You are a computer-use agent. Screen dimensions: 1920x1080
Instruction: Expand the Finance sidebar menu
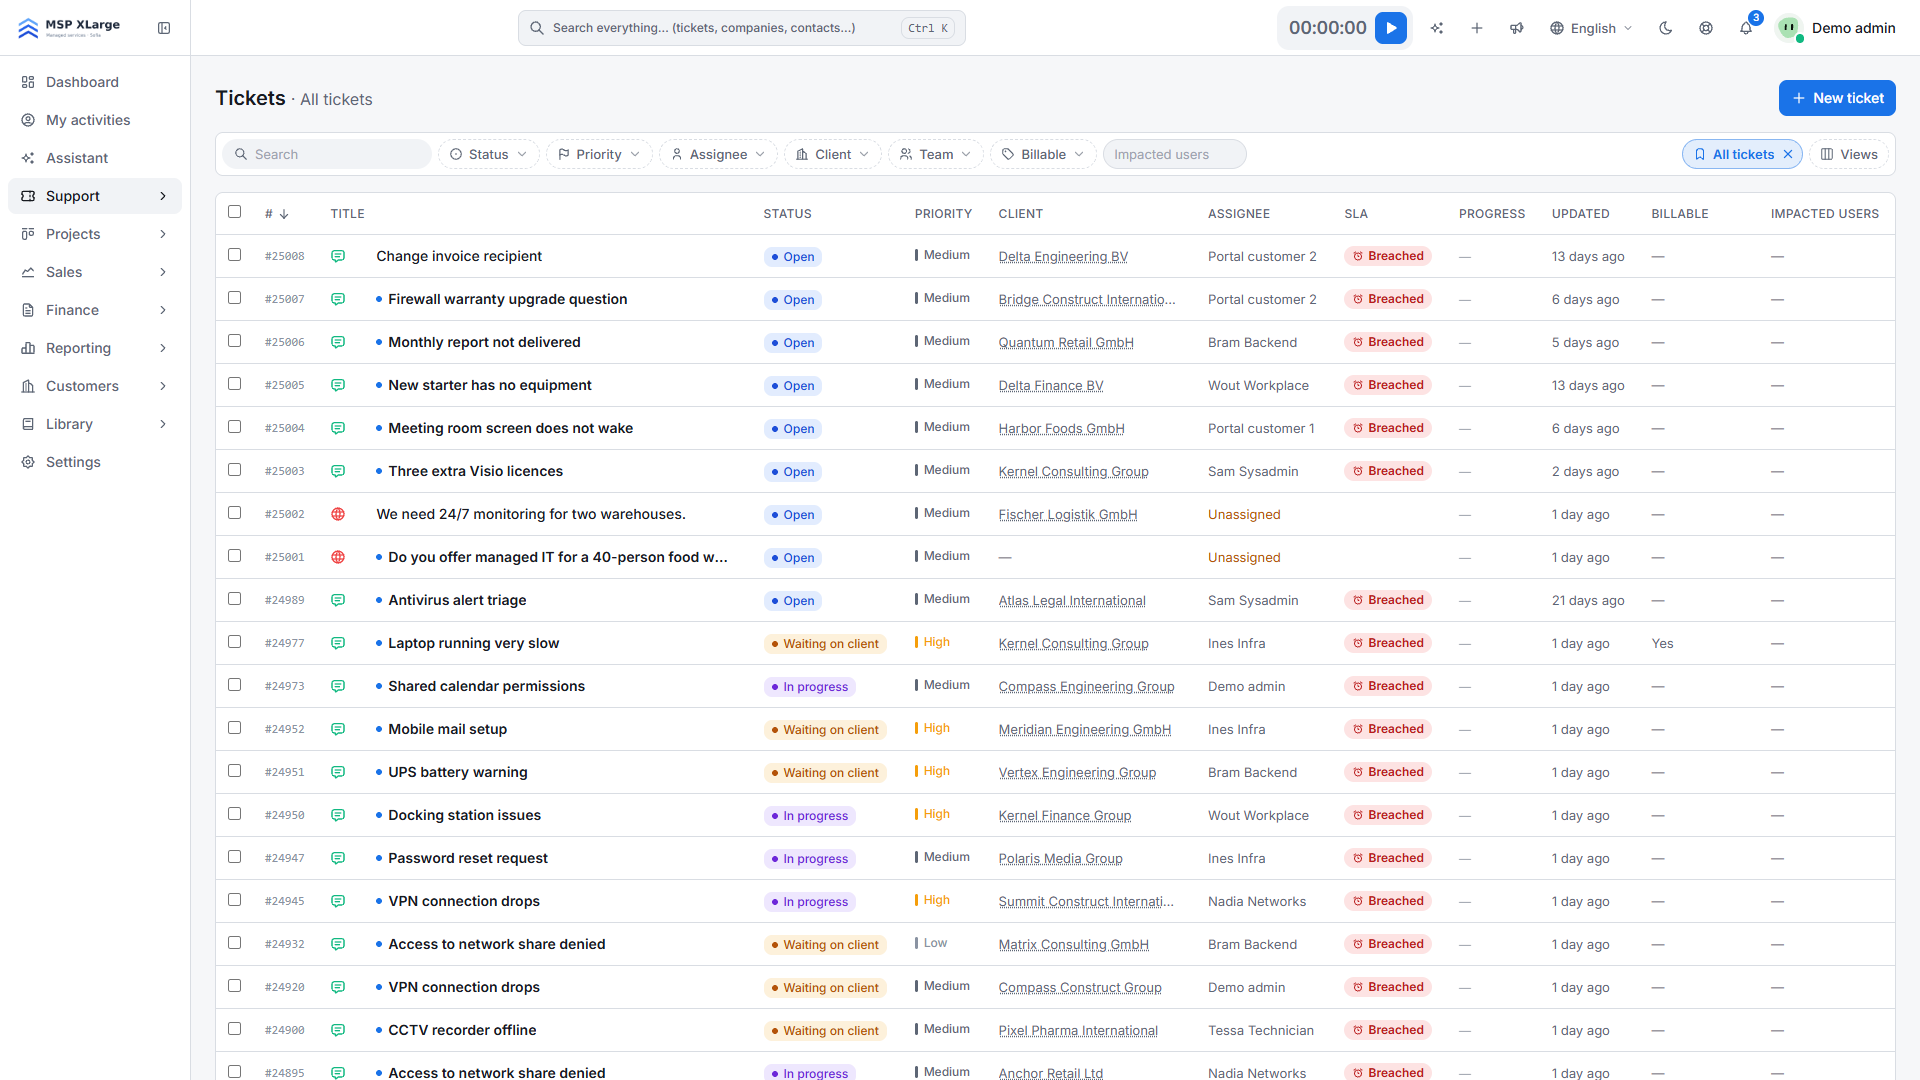point(95,310)
